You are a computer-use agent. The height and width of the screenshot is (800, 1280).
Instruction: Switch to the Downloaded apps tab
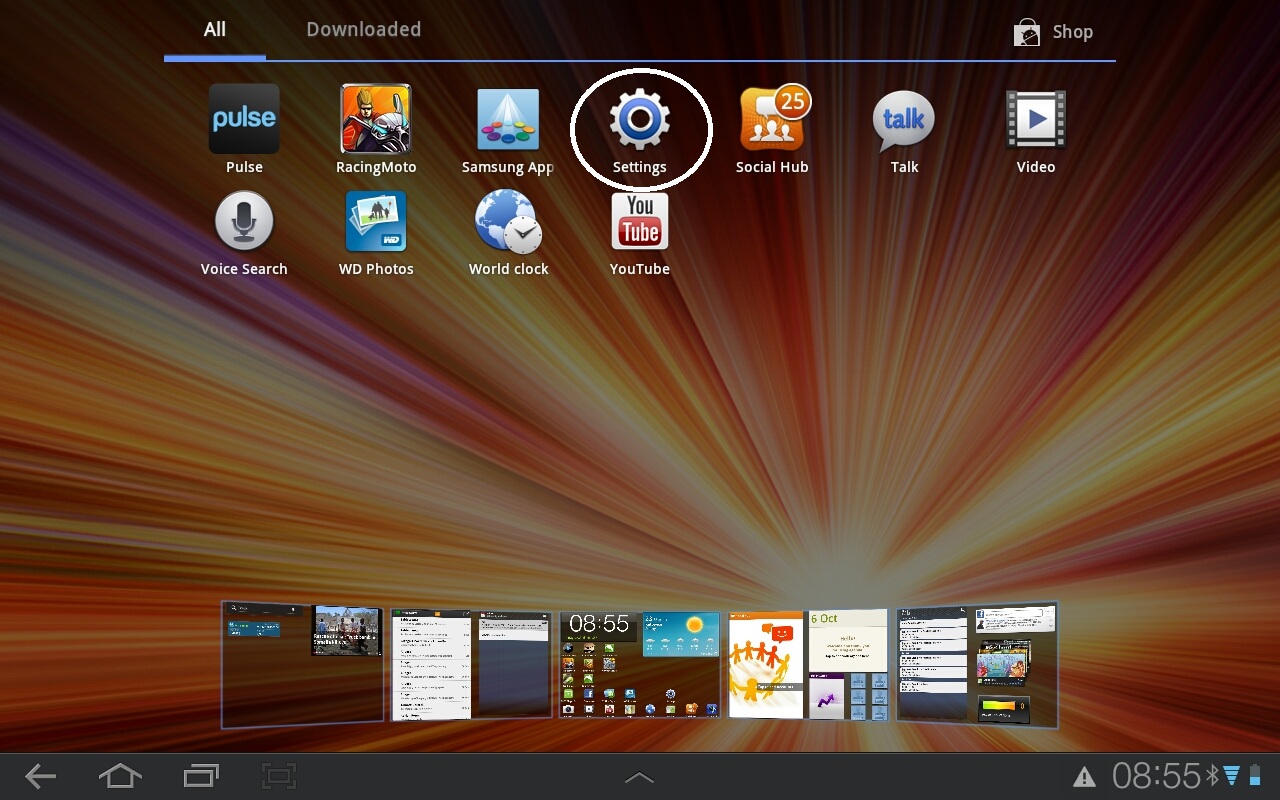(x=364, y=30)
